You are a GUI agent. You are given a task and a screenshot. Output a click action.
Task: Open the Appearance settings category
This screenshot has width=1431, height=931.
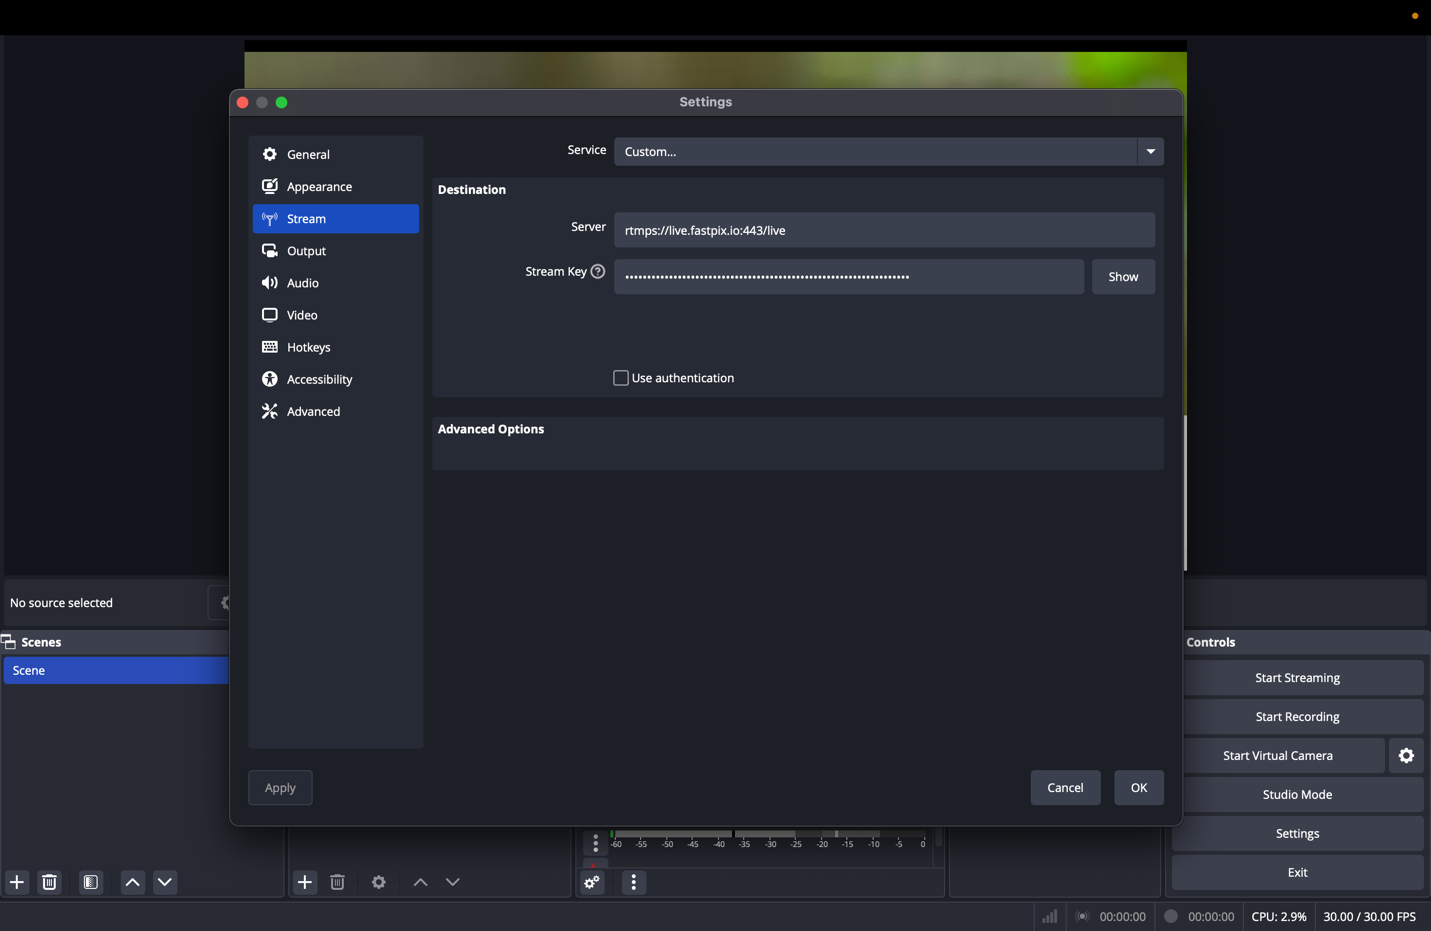pyautogui.click(x=335, y=186)
